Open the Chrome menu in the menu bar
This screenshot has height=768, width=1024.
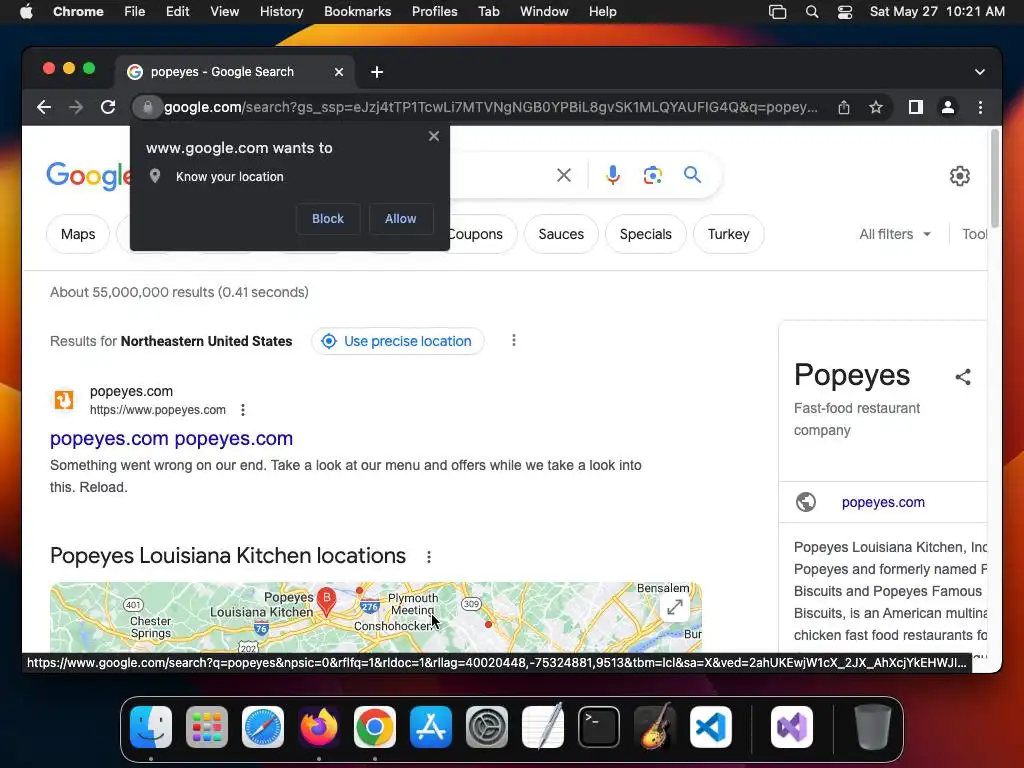tap(78, 12)
